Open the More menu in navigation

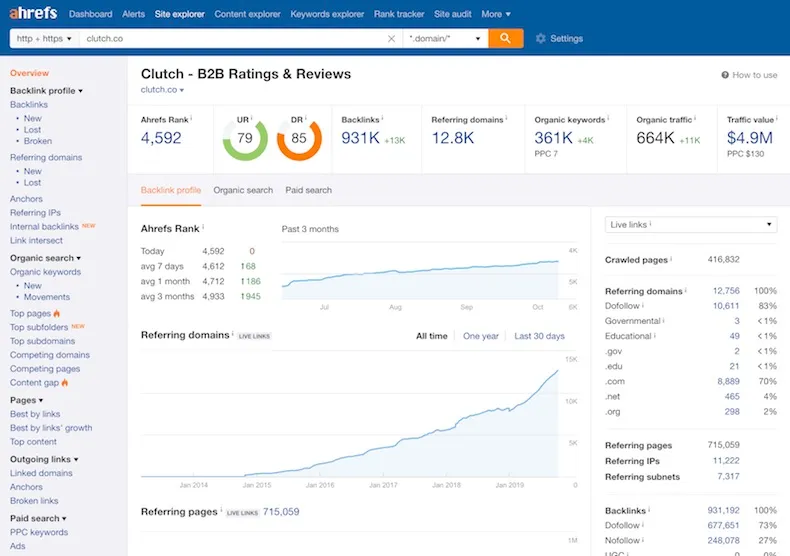pyautogui.click(x=496, y=14)
